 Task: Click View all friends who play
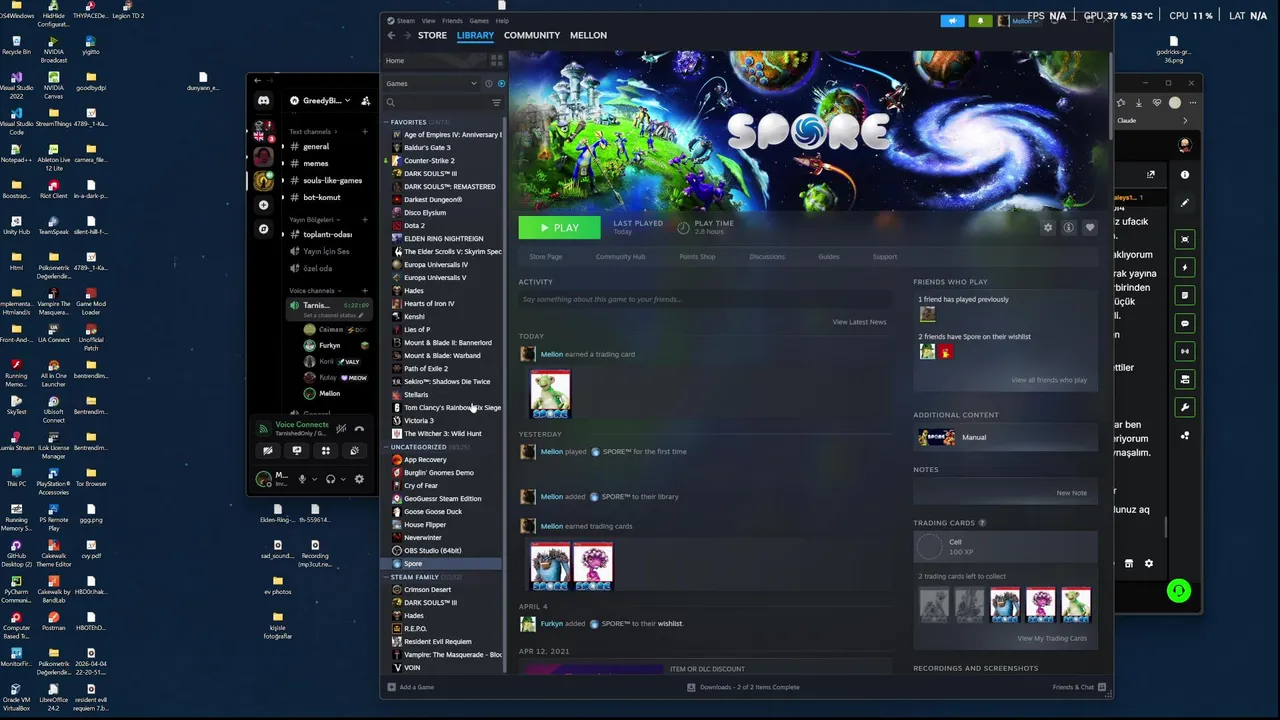coord(1049,380)
